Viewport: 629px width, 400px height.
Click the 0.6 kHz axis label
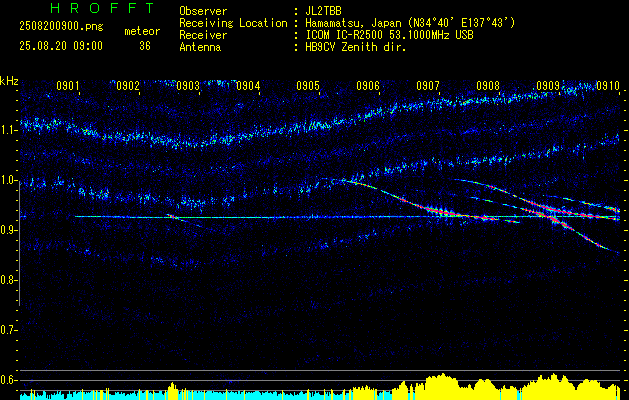8,380
